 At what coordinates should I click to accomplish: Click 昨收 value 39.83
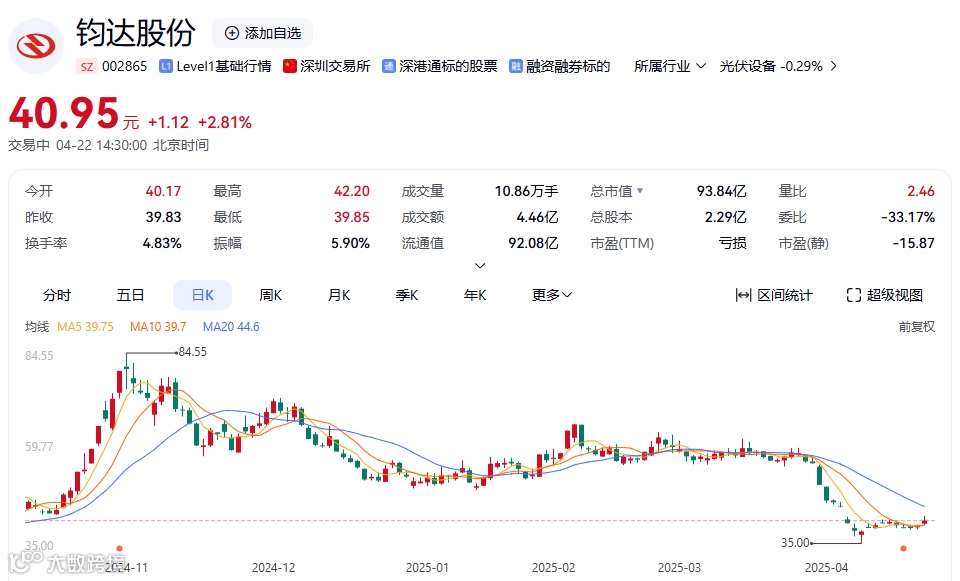coord(163,217)
